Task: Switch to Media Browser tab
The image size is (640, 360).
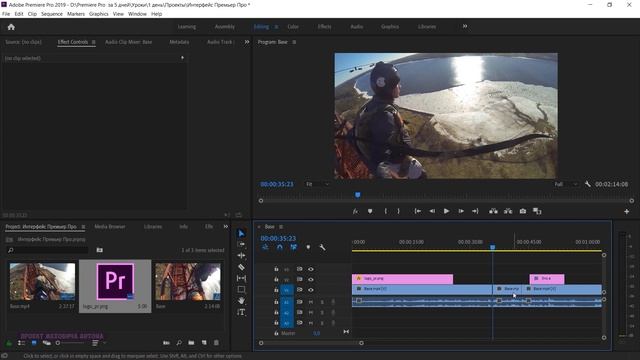Action: click(x=110, y=227)
